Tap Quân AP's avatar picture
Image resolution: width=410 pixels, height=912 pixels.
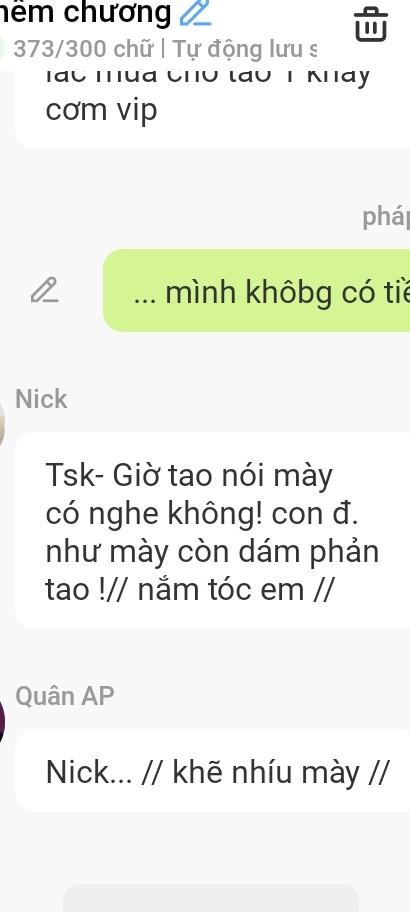pyautogui.click(x=2, y=721)
